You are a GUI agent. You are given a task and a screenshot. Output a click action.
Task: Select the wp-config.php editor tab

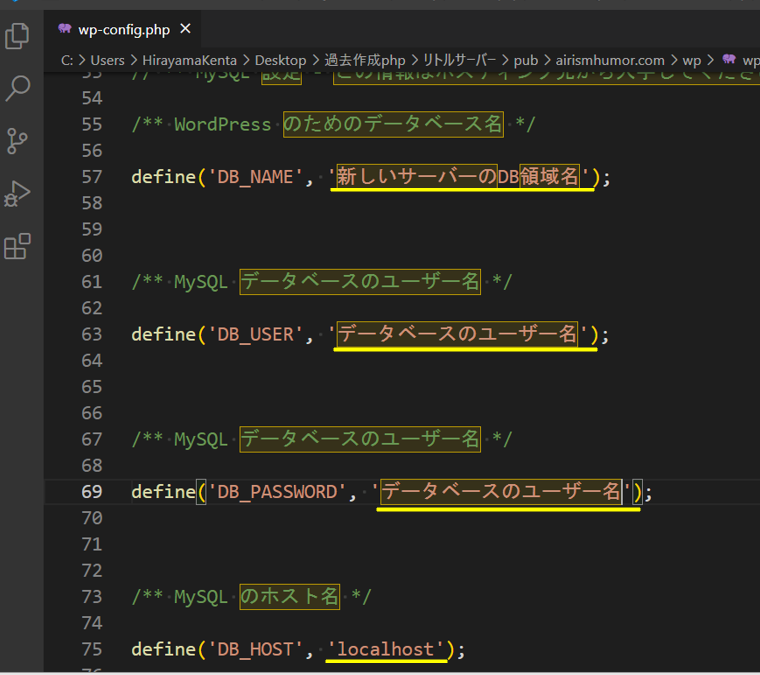click(122, 29)
